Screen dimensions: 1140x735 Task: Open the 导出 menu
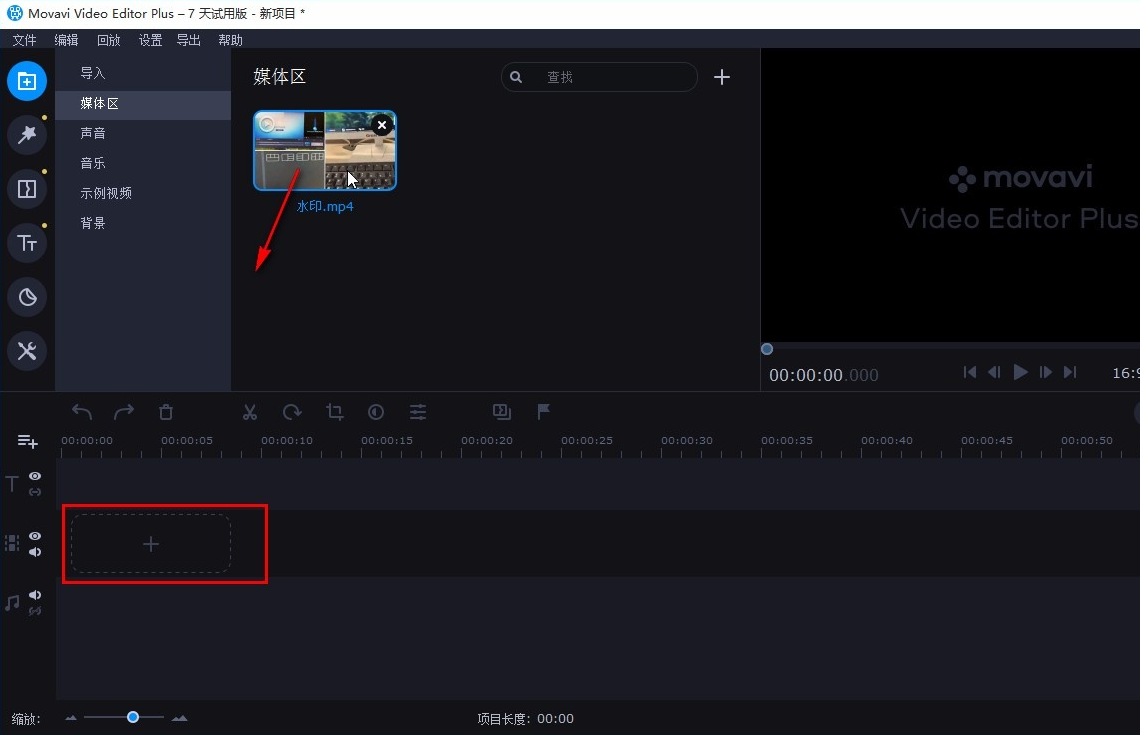(x=189, y=40)
